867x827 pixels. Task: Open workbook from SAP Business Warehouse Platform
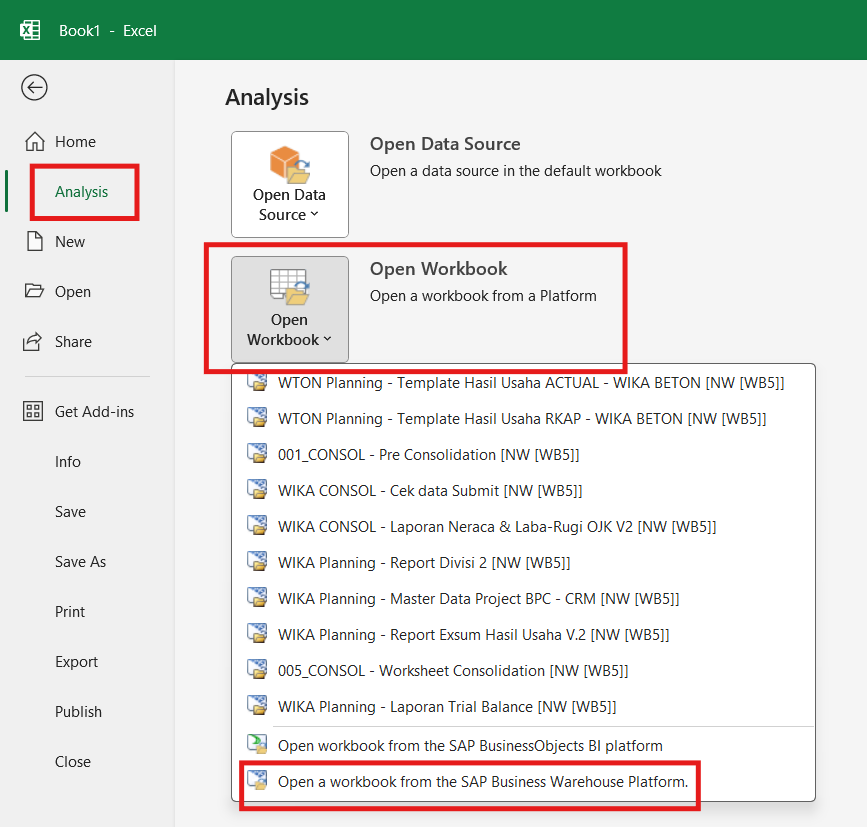[482, 782]
